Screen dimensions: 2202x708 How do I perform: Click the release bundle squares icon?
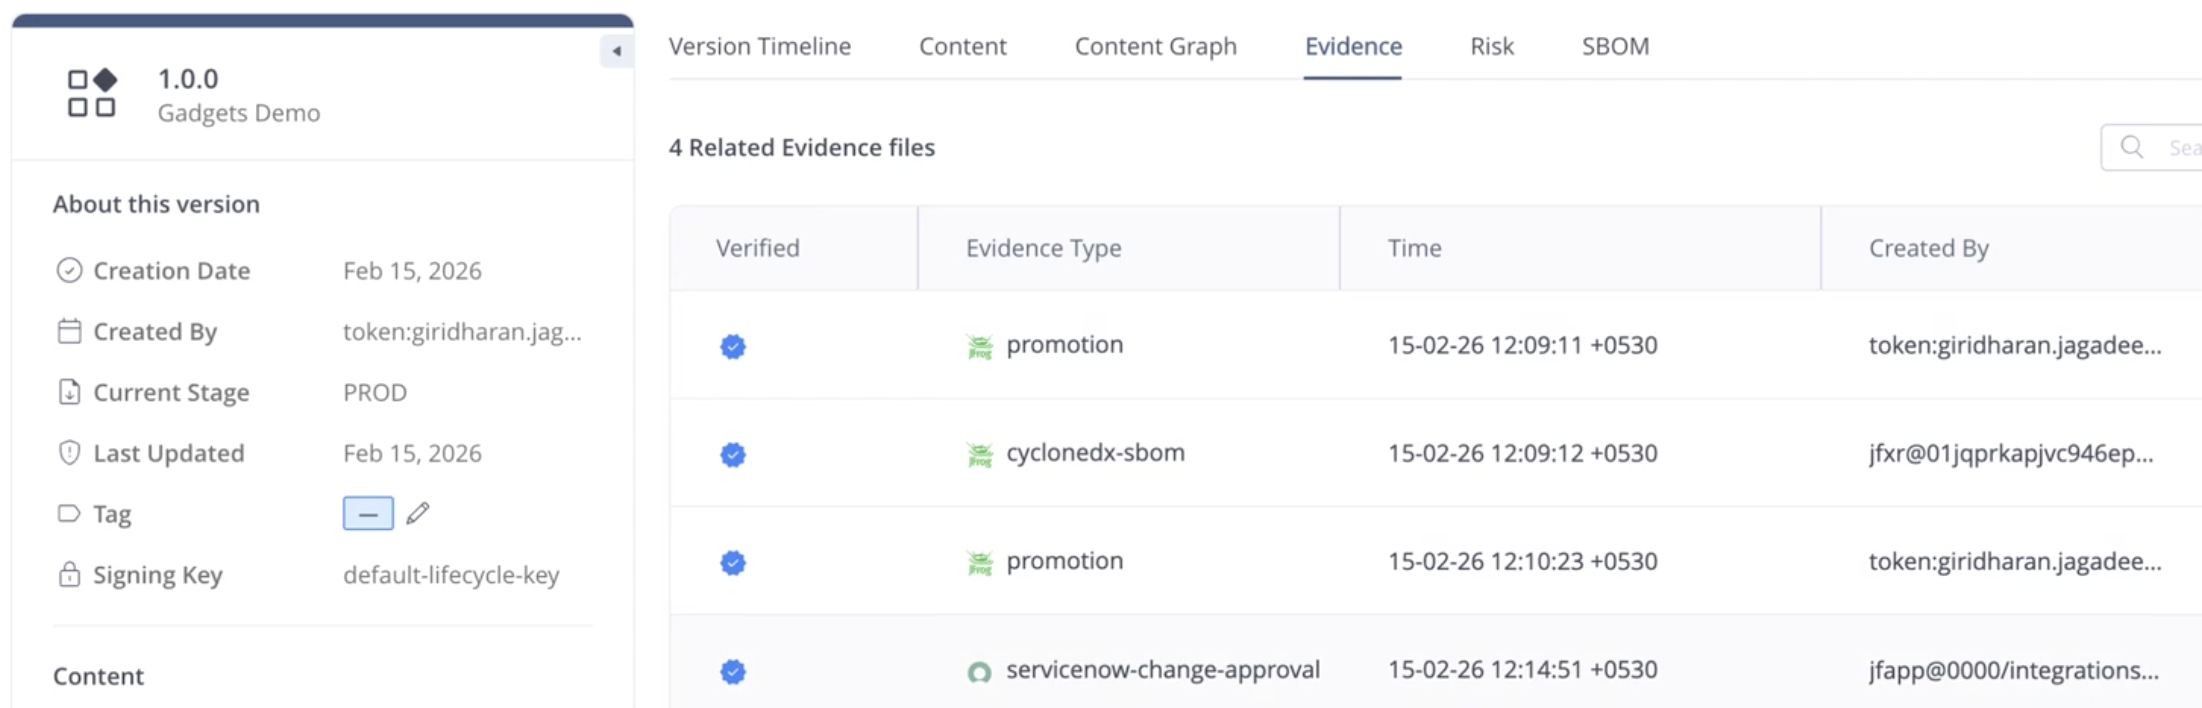92,93
